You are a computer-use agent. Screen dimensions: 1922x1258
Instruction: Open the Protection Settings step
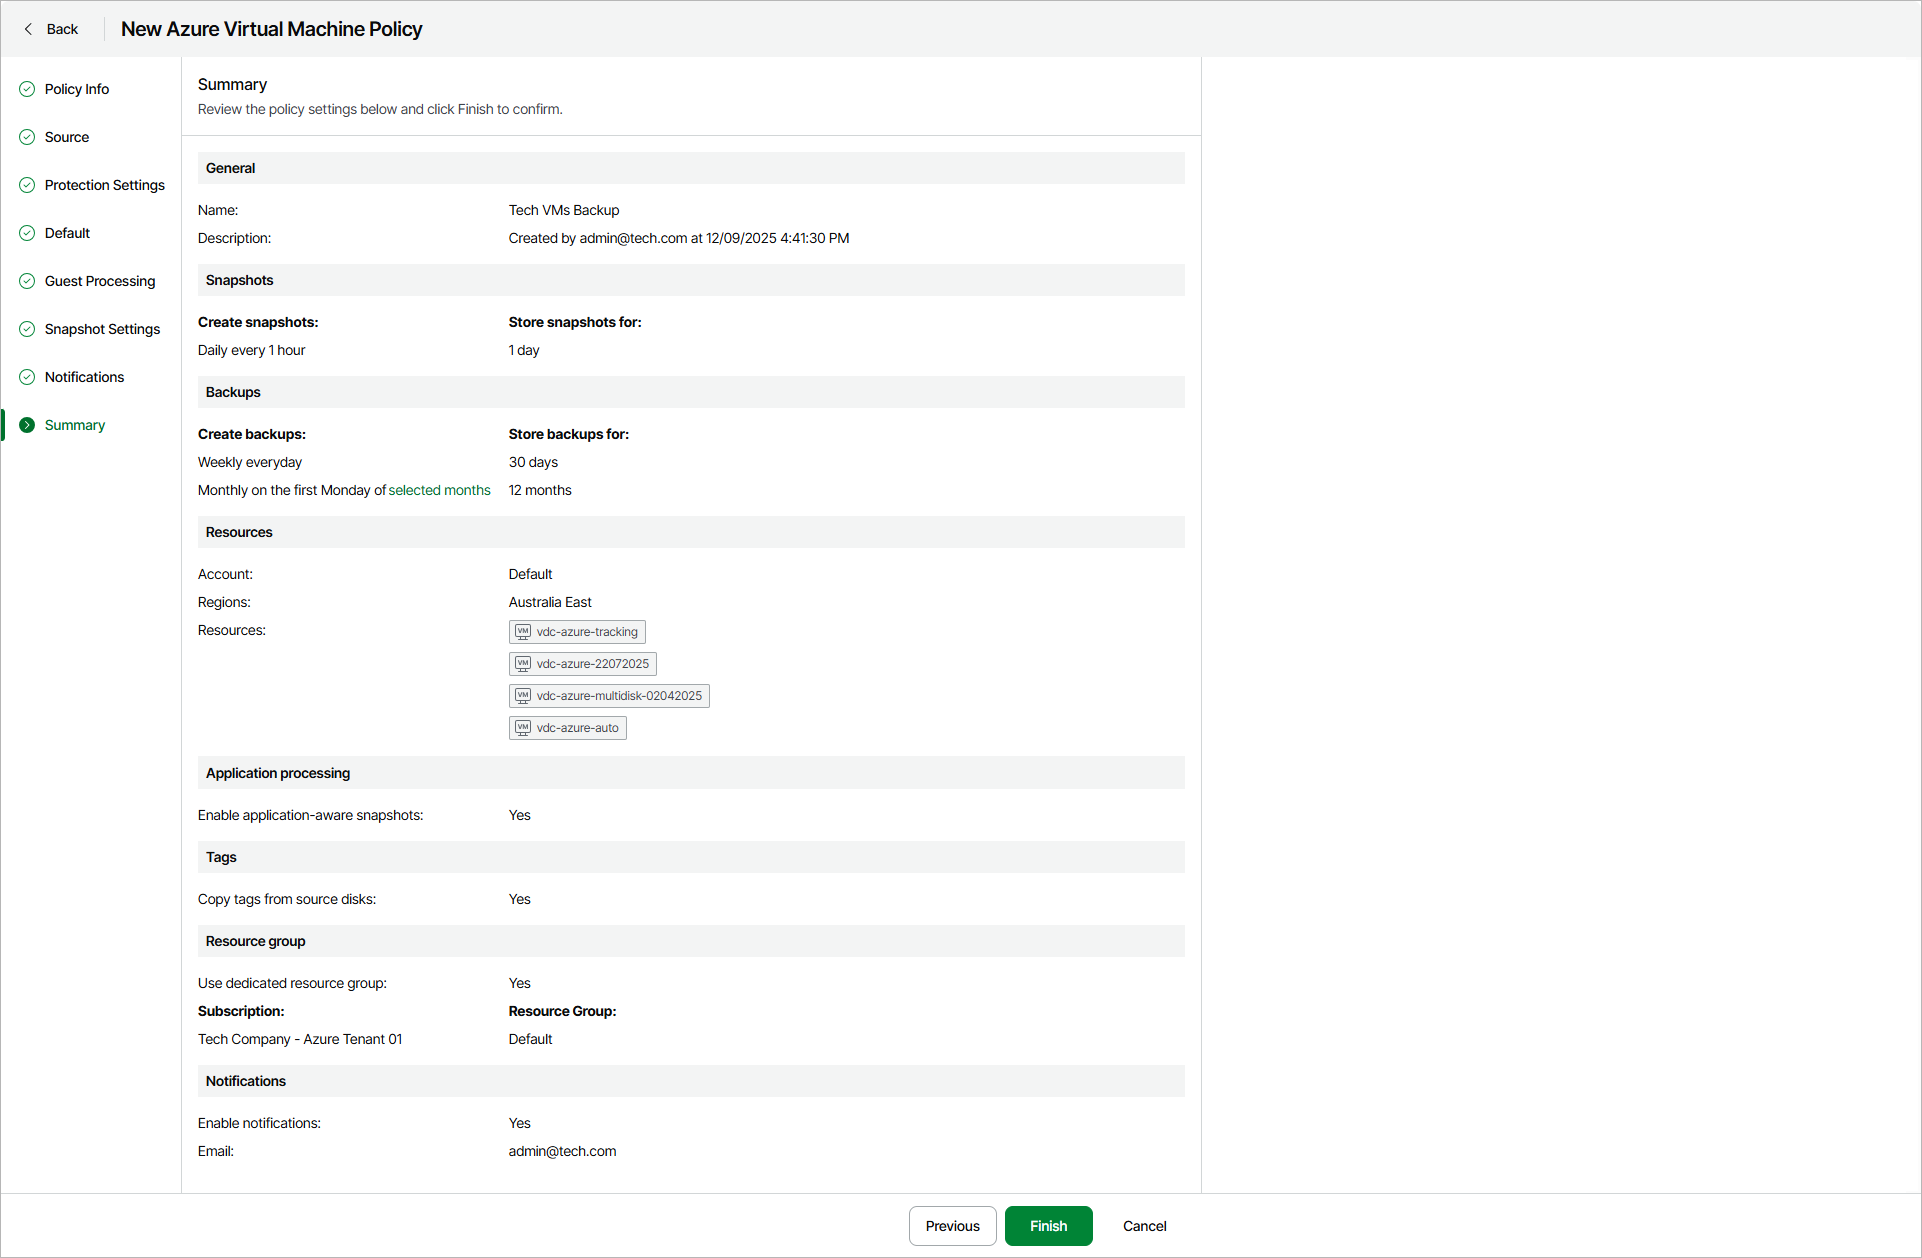click(104, 185)
